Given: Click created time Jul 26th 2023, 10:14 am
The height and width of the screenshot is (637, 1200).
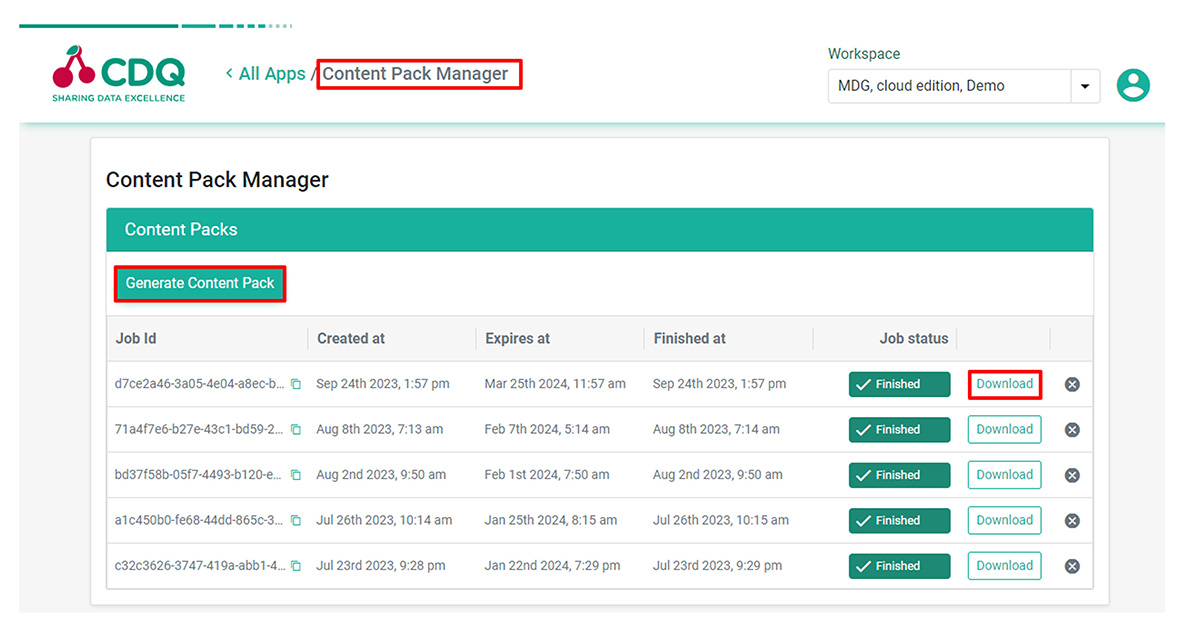Looking at the screenshot, I should (384, 521).
